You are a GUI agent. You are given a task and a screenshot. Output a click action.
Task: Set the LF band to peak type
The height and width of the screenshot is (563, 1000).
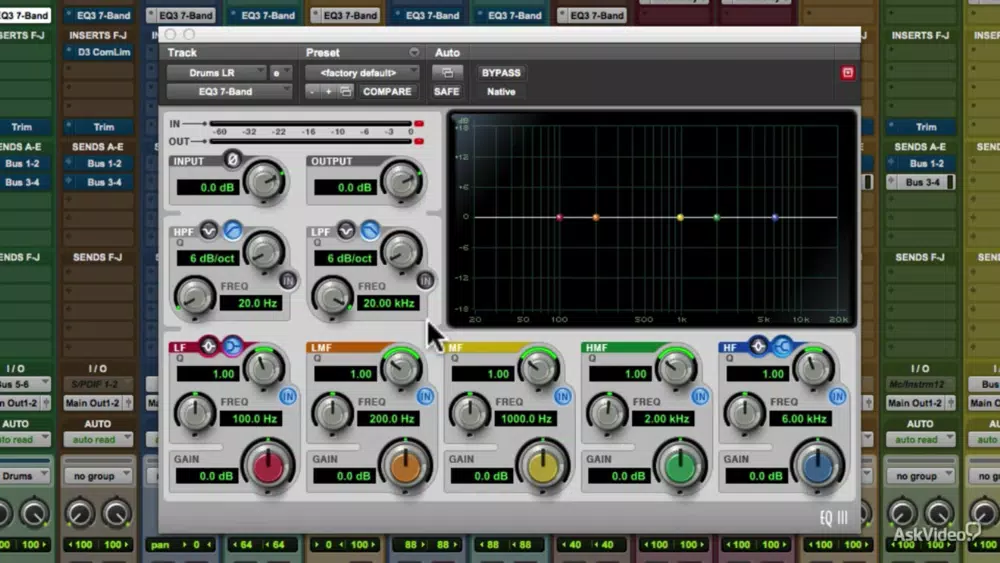point(209,346)
